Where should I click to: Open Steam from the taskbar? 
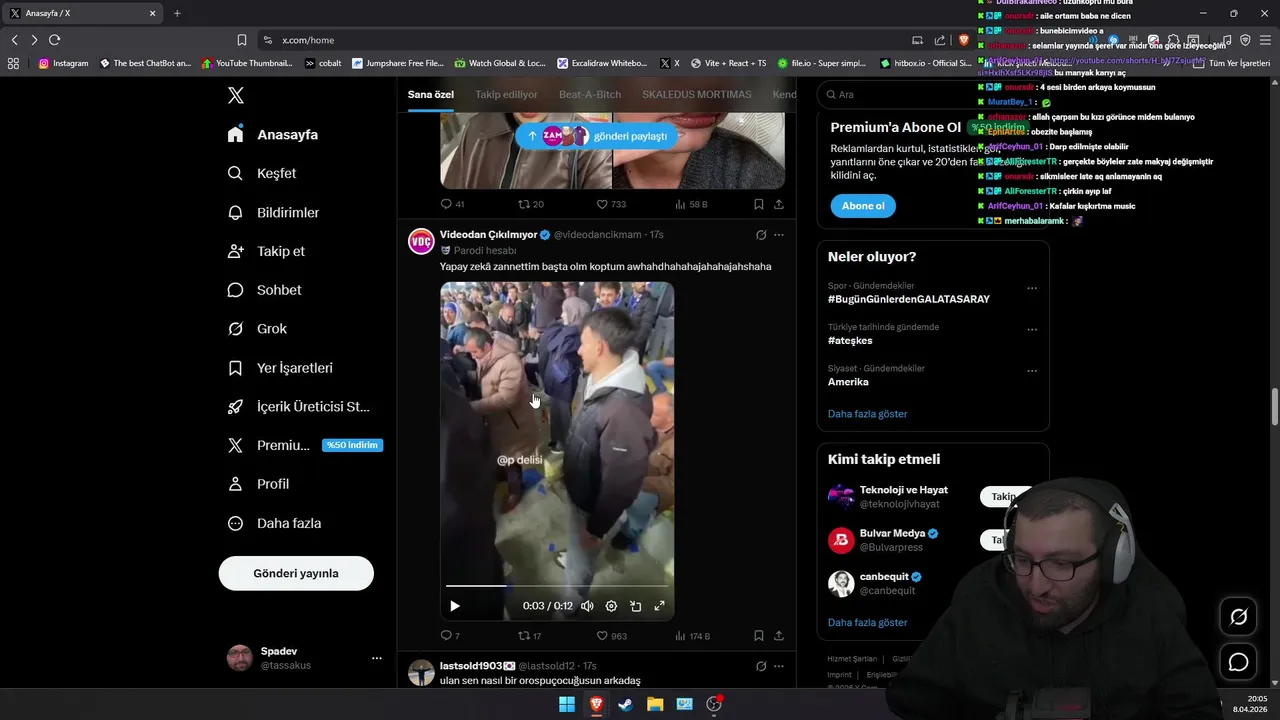point(625,704)
